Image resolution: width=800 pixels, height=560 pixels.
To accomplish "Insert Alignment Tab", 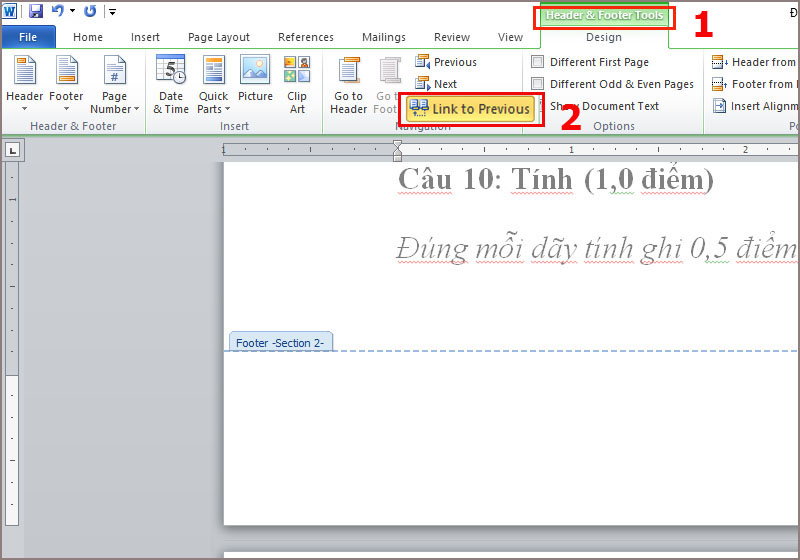I will pyautogui.click(x=755, y=106).
